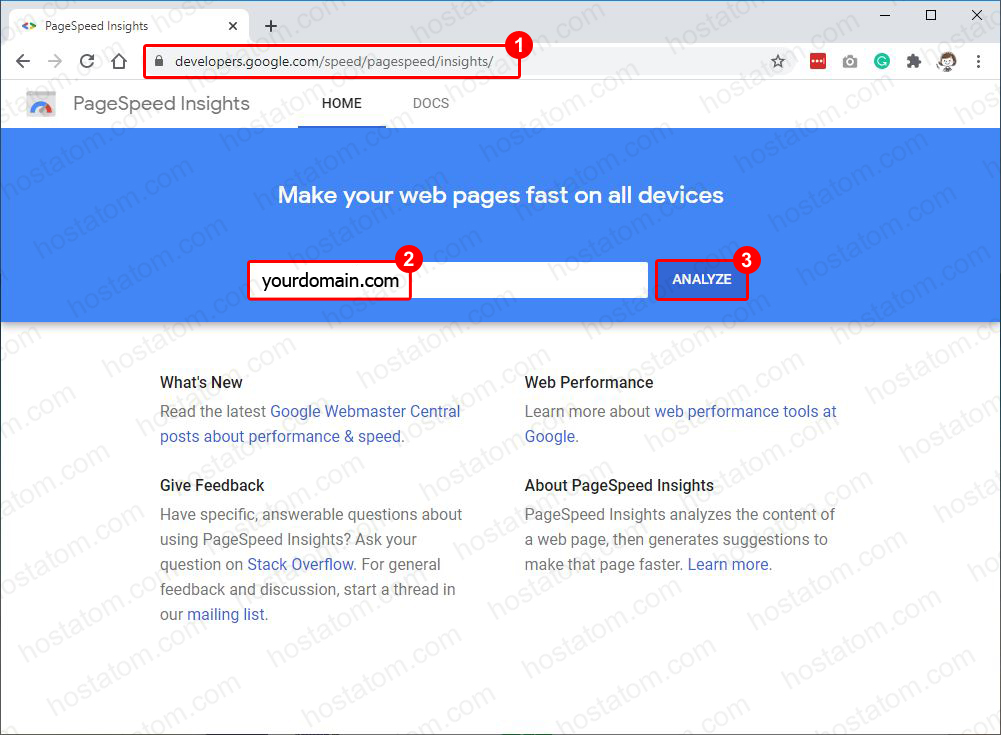Click the address bar URL
The width and height of the screenshot is (1001, 735).
click(x=334, y=61)
